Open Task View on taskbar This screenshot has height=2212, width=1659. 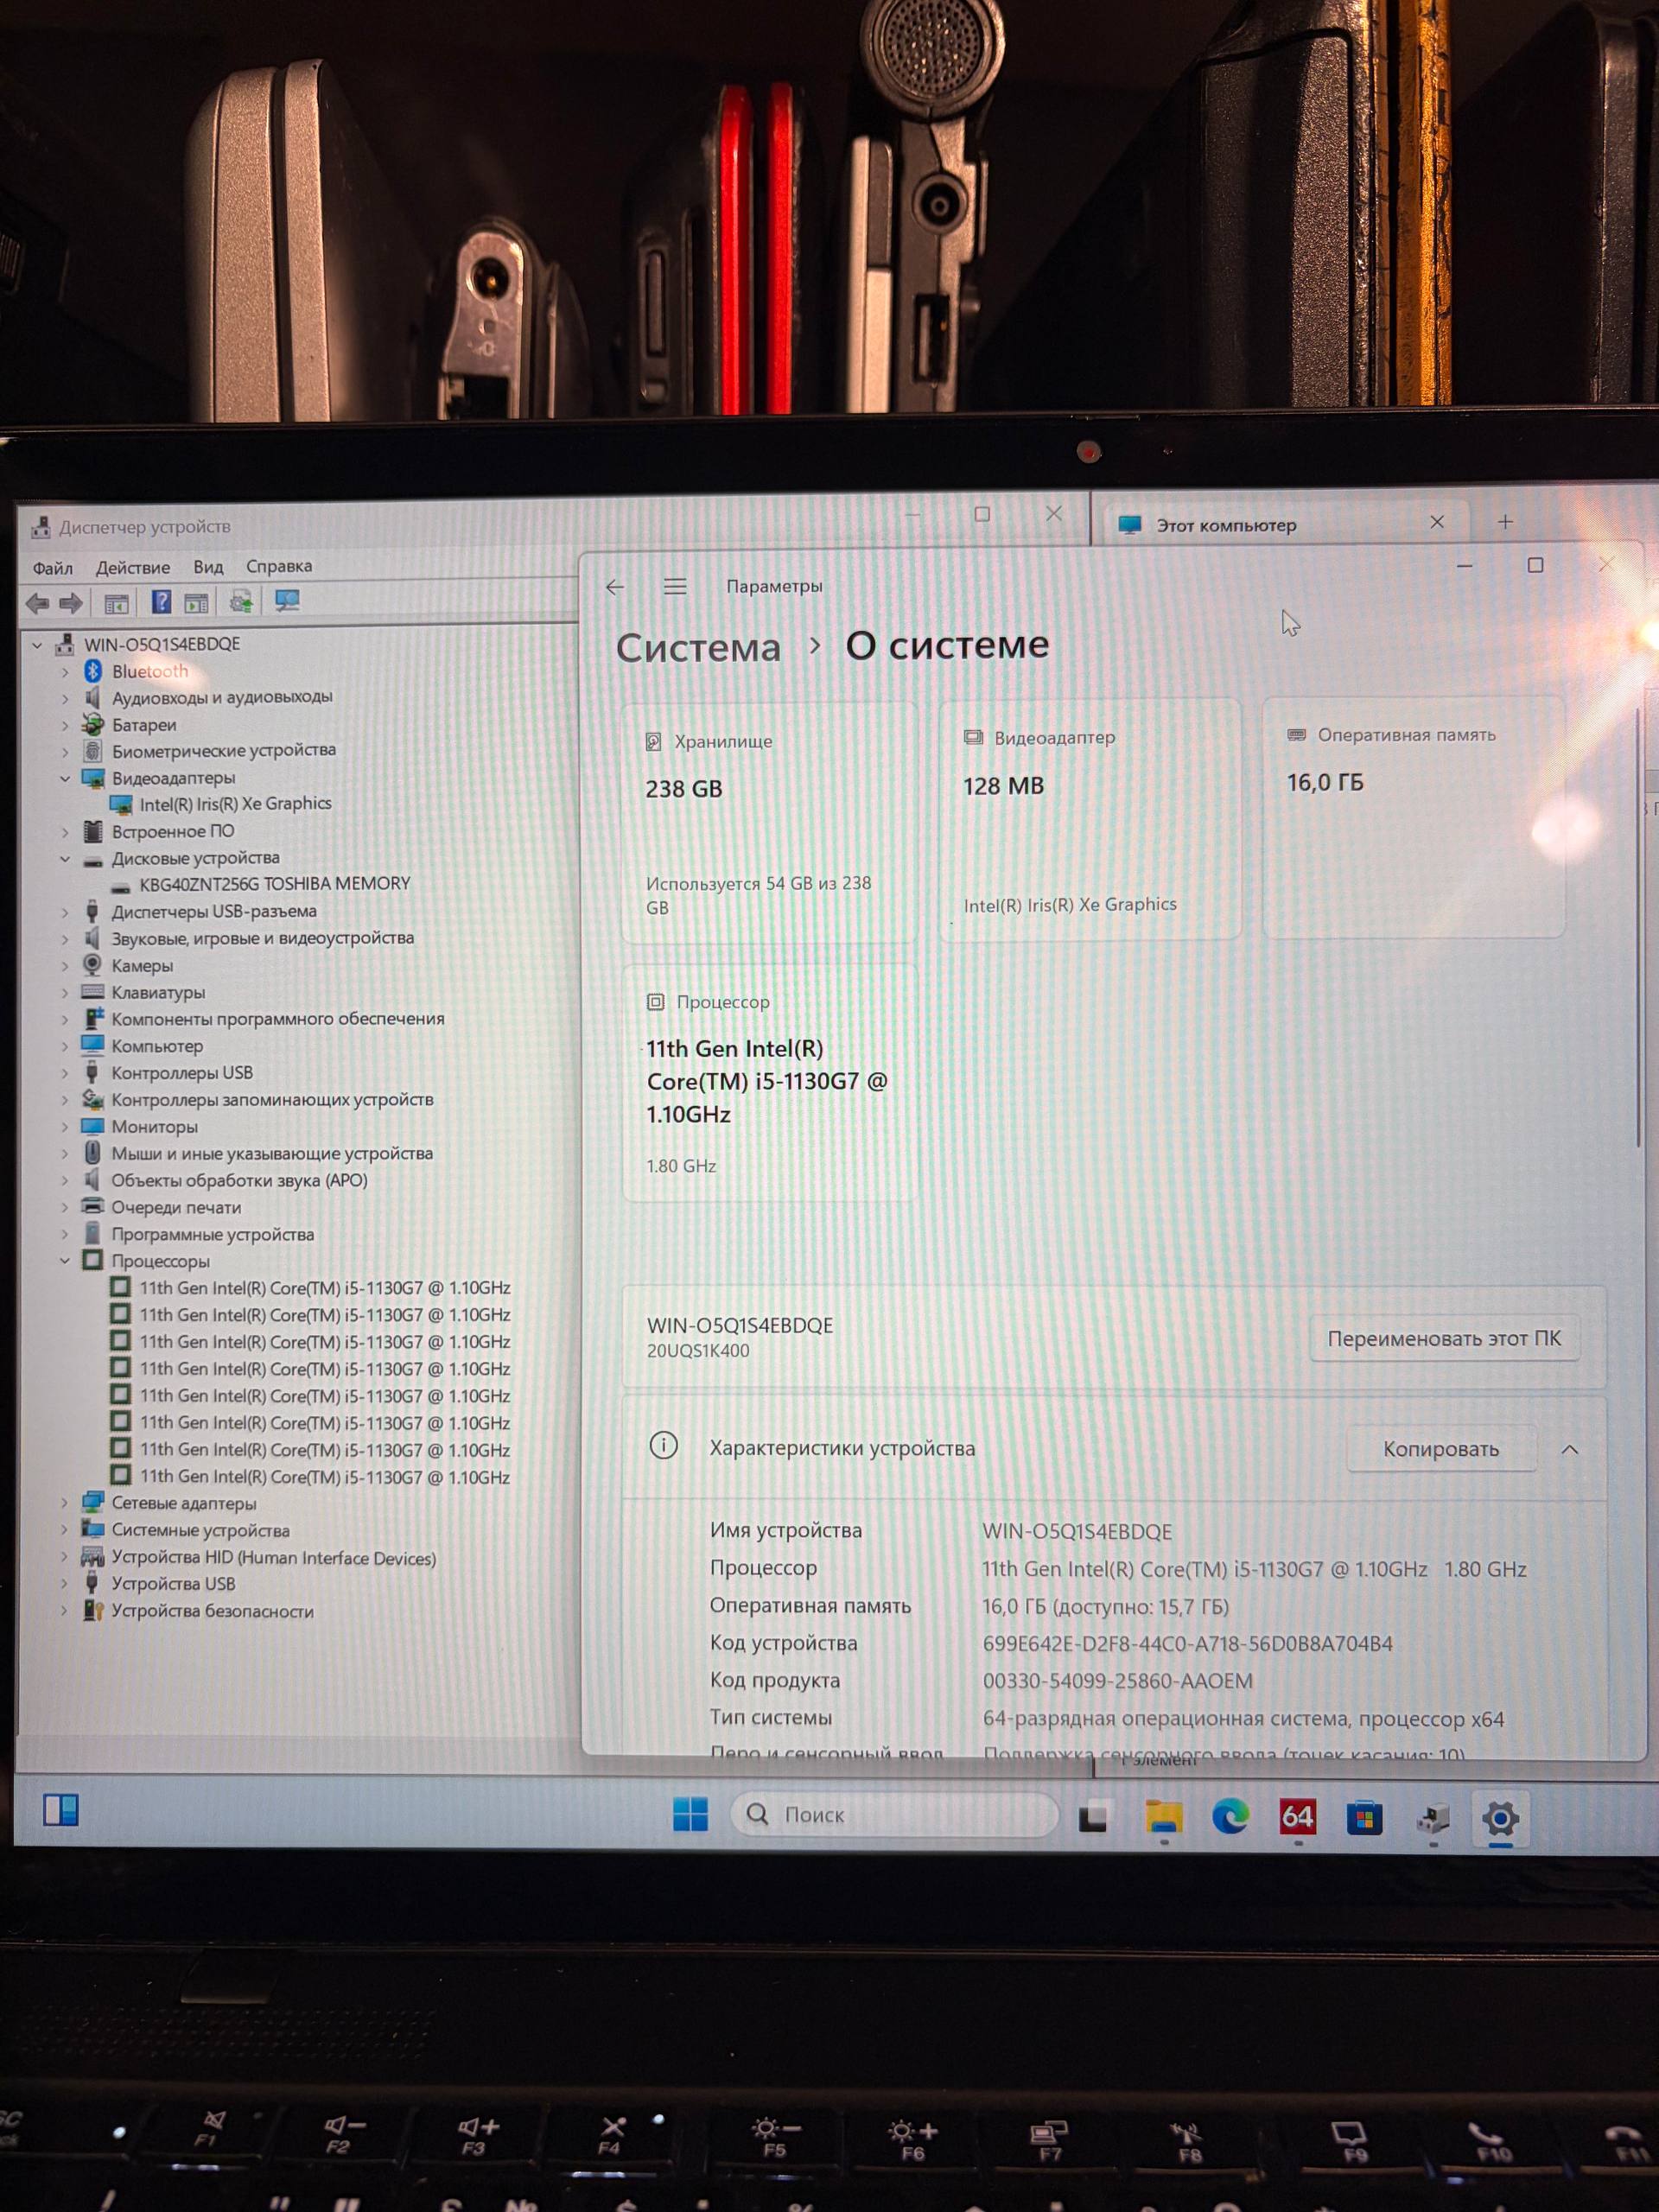point(1093,1816)
